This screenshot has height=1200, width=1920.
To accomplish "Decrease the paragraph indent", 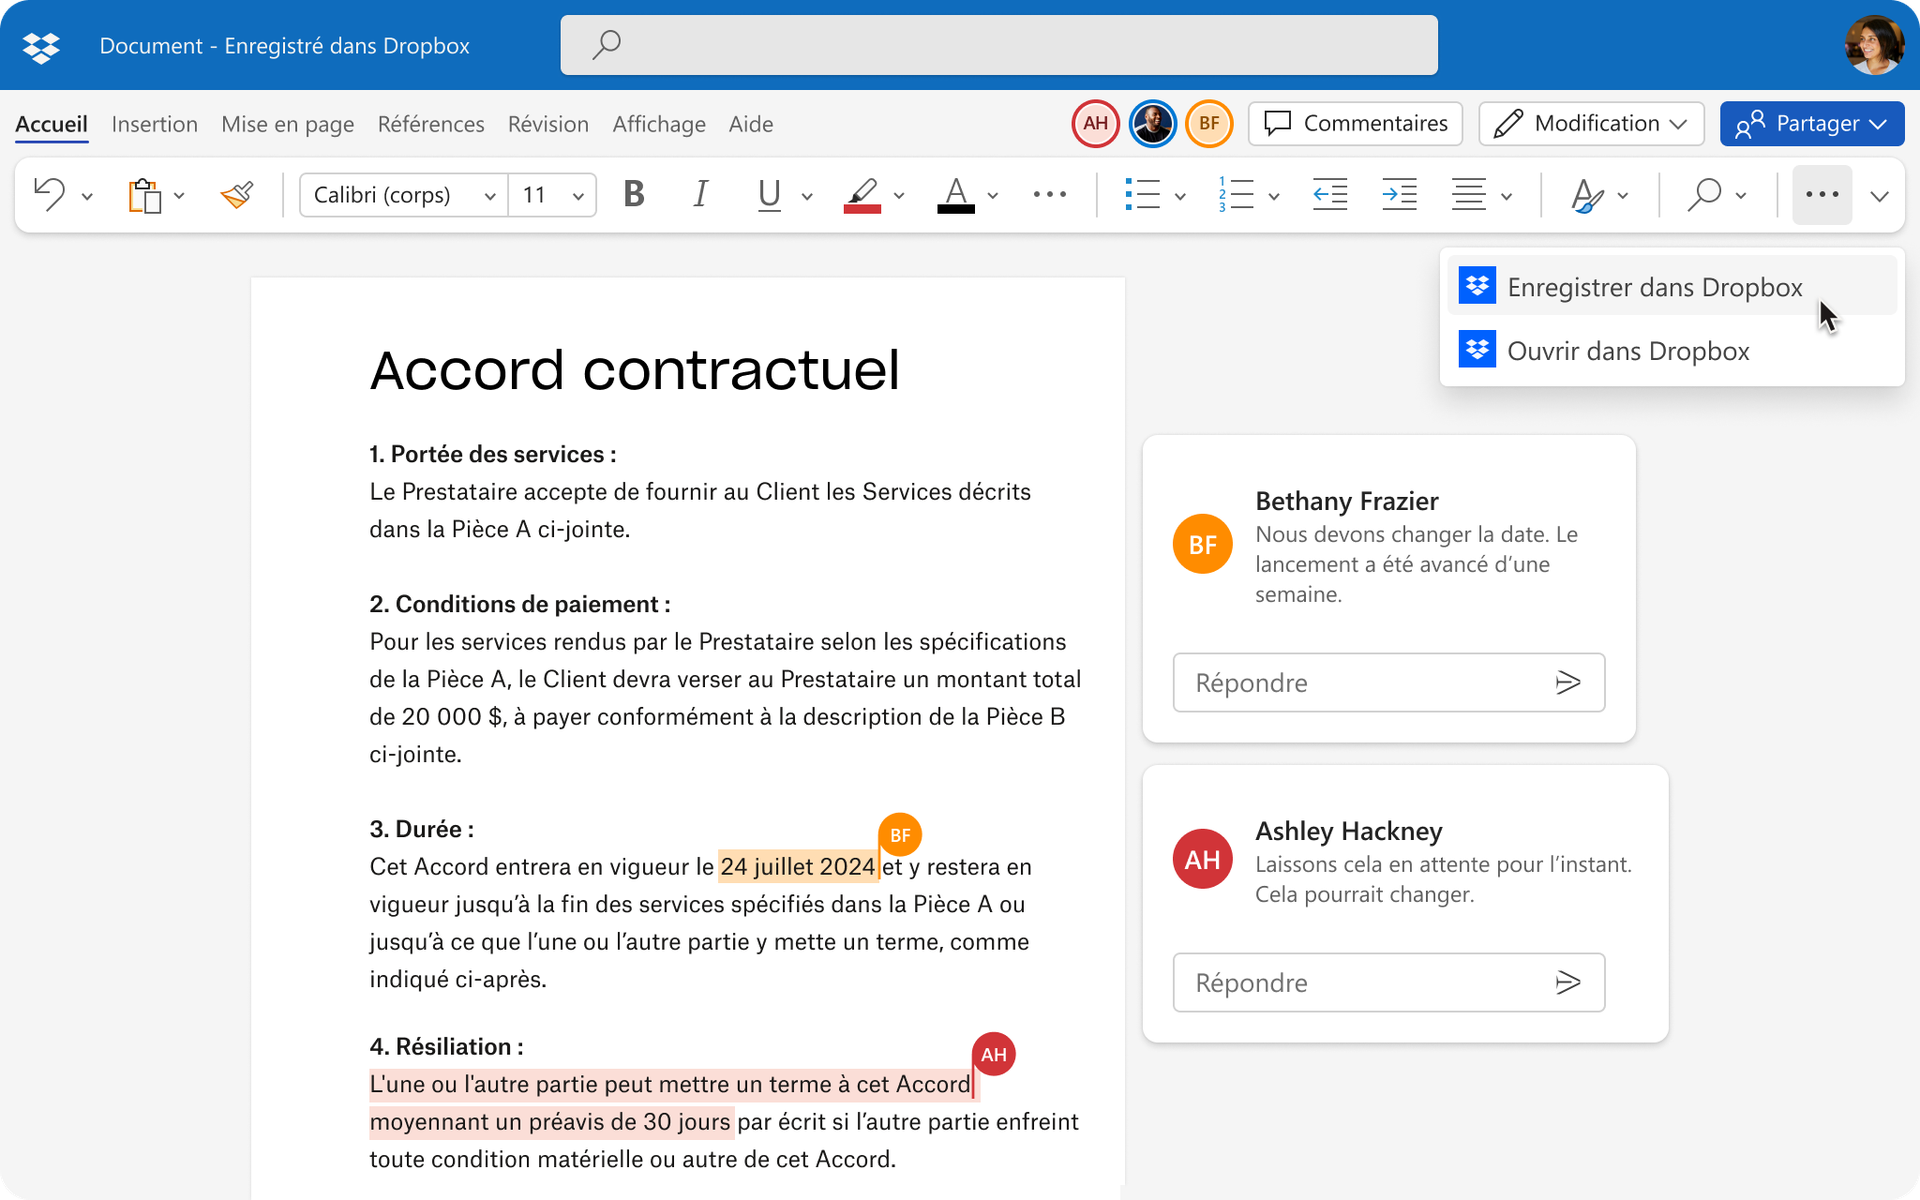I will point(1330,195).
